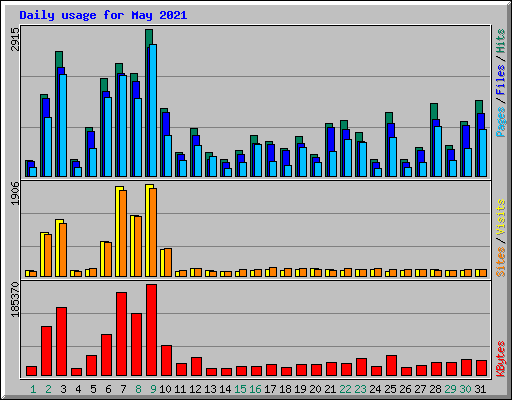Click day 29 on the x-axis
Viewport: 512px width, 400px height.
pyautogui.click(x=450, y=389)
